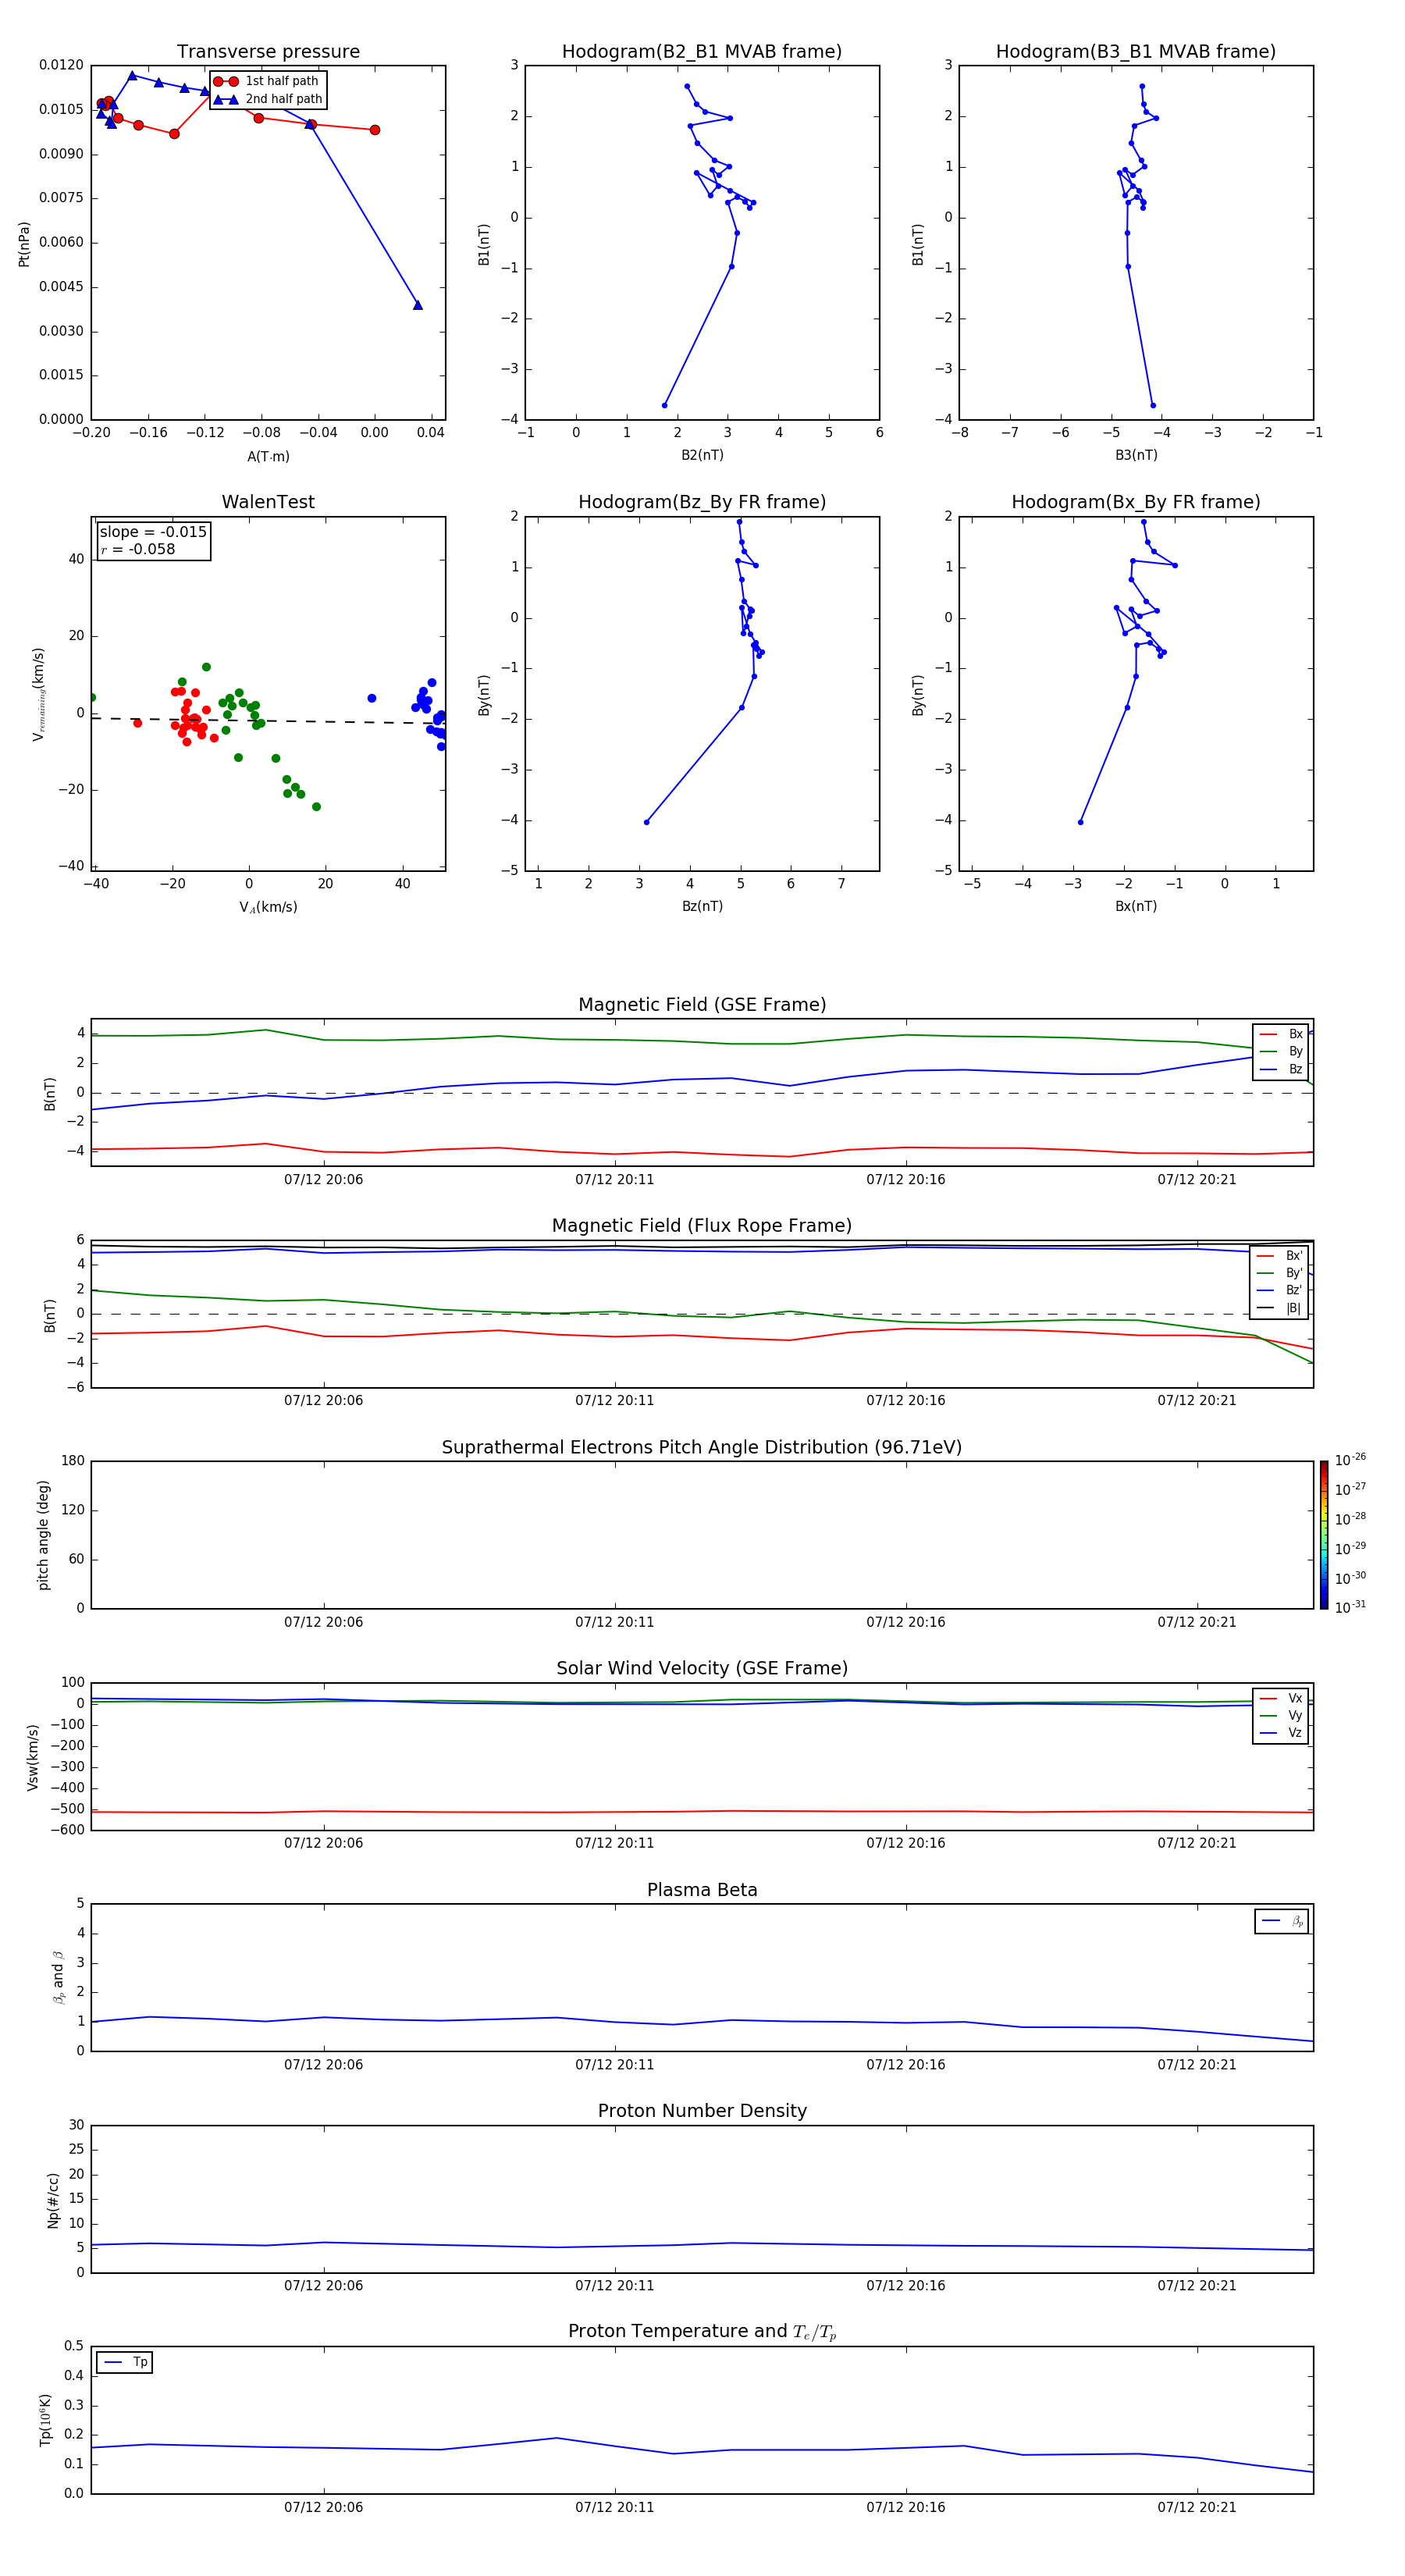Click the Magnetic Field (Flux Rope Frame) title

pyautogui.click(x=702, y=1226)
